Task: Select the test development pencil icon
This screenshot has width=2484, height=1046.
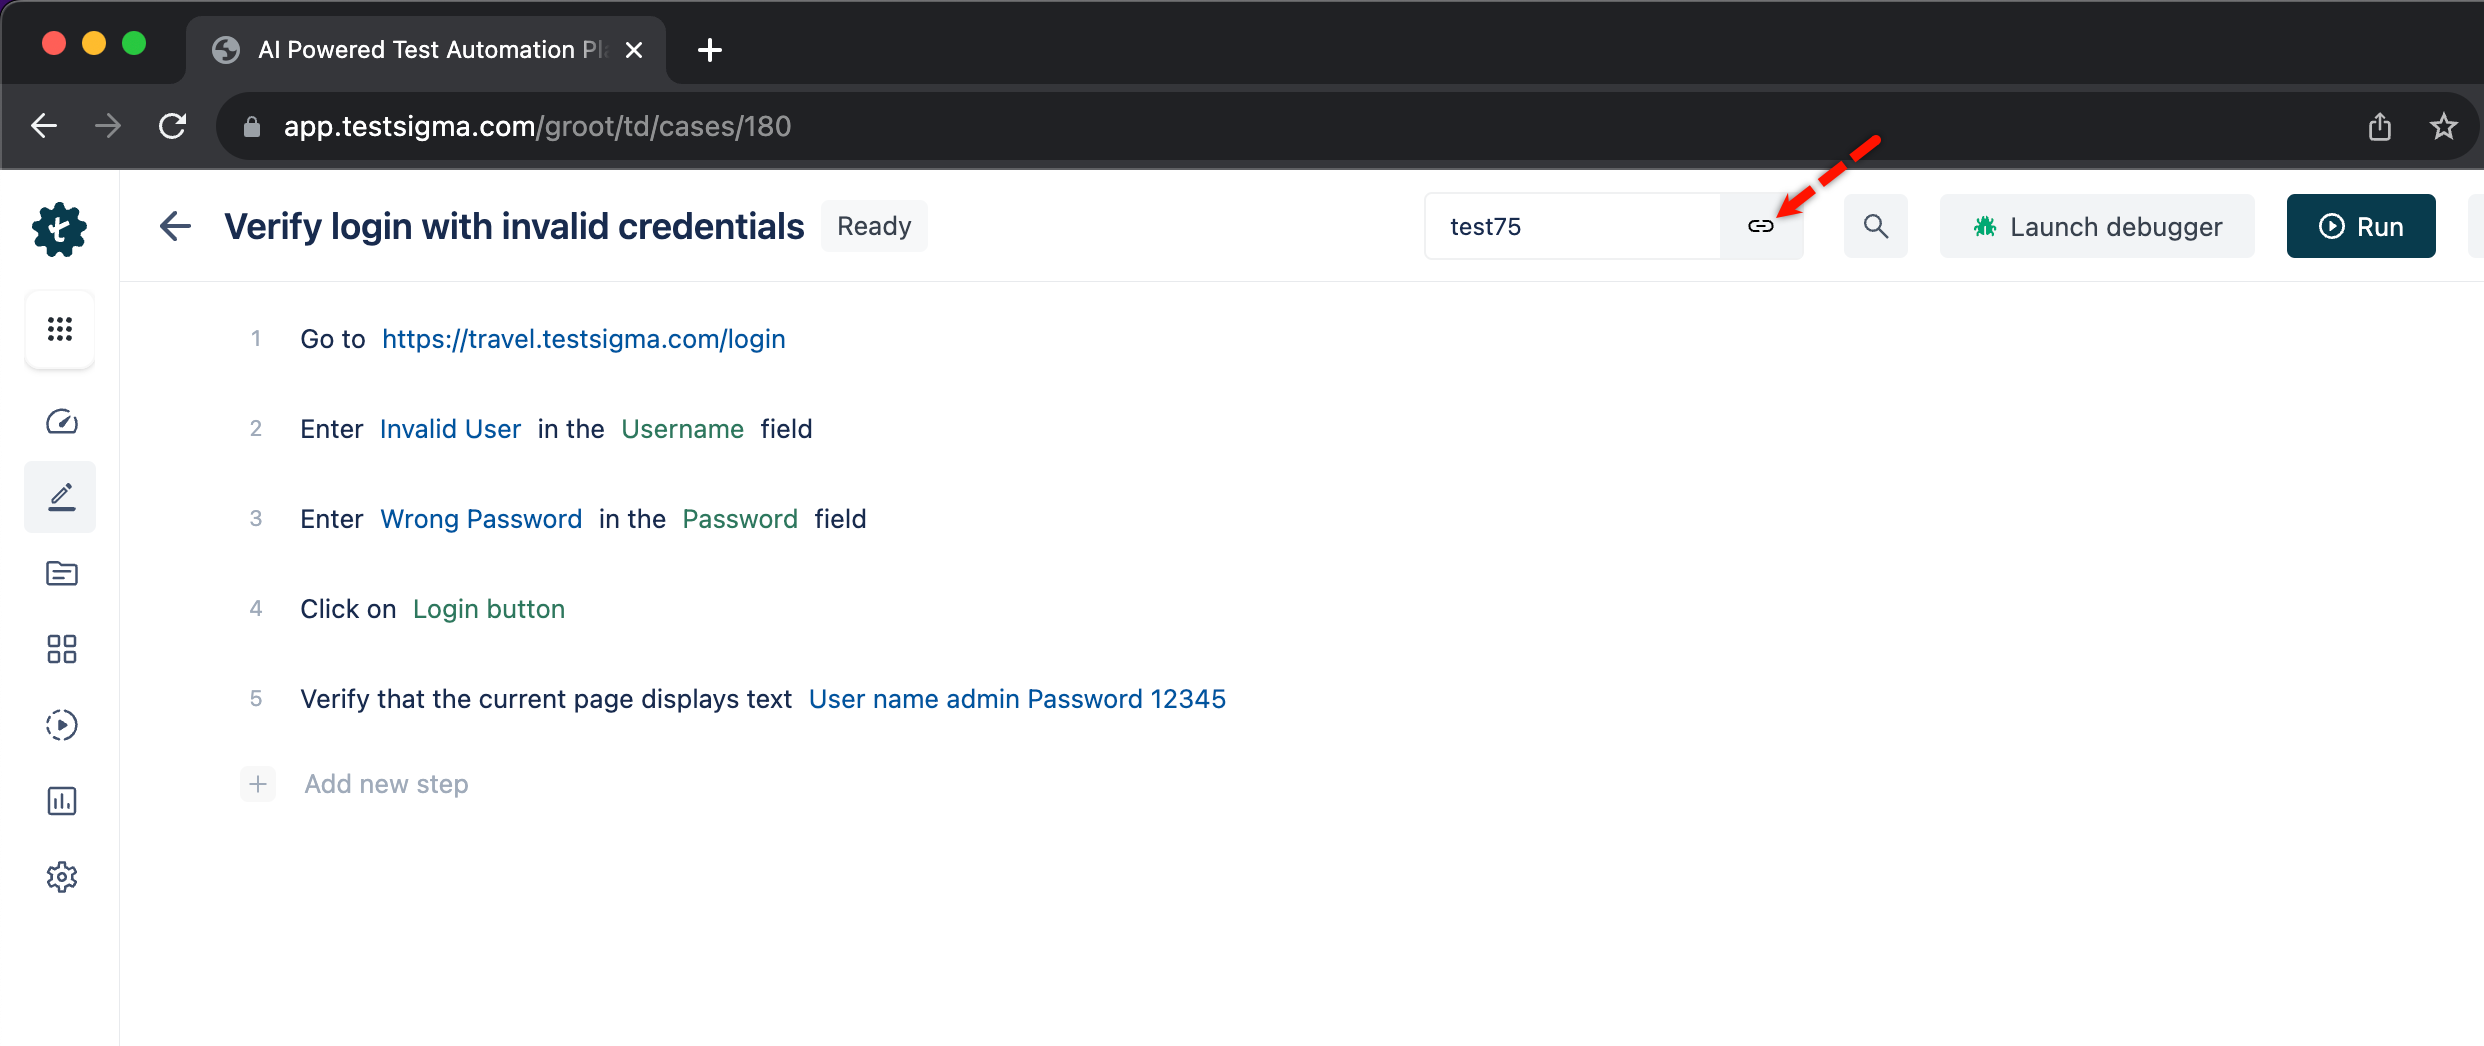Action: 61,496
